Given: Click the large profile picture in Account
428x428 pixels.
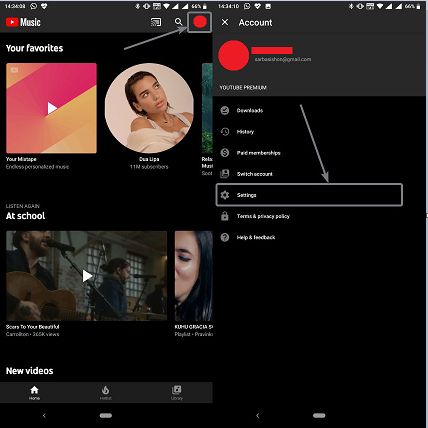Looking at the screenshot, I should pyautogui.click(x=233, y=55).
